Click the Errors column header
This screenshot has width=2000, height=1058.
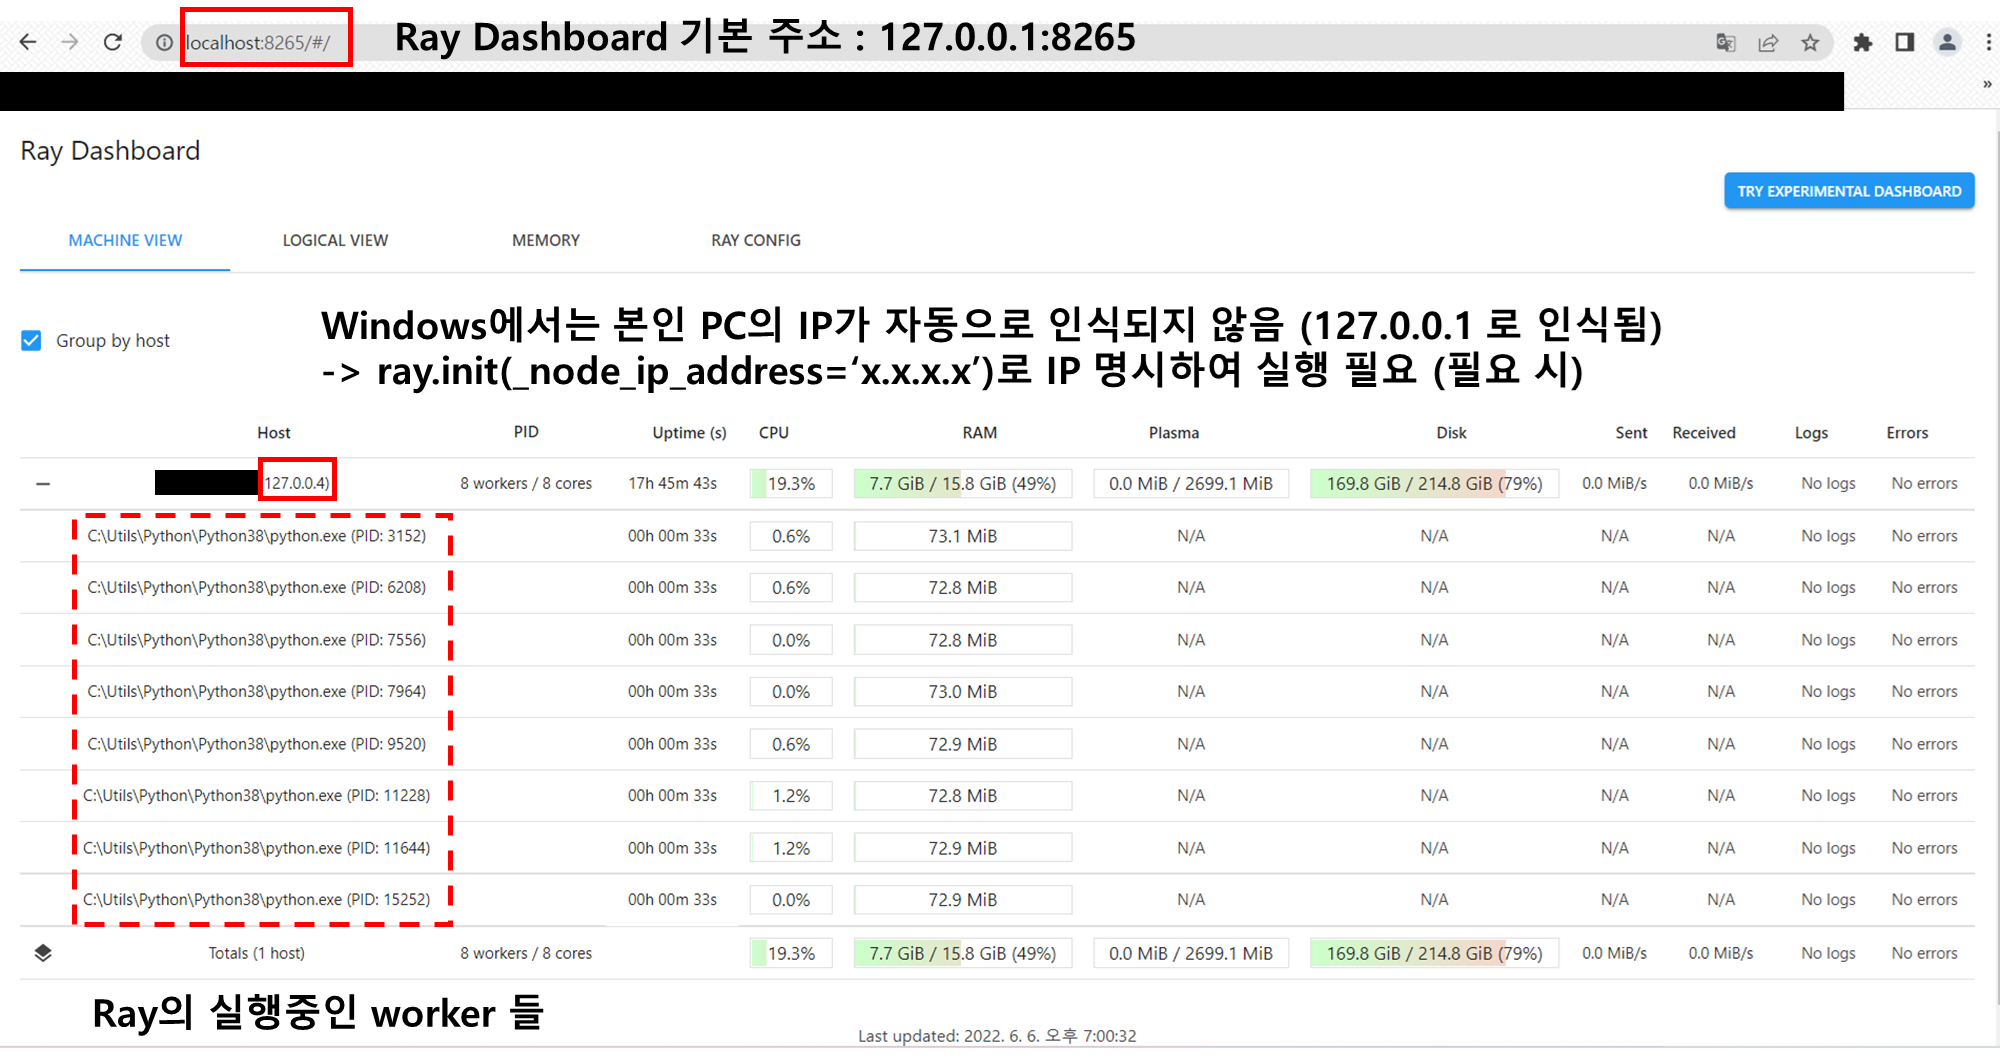click(x=1907, y=433)
